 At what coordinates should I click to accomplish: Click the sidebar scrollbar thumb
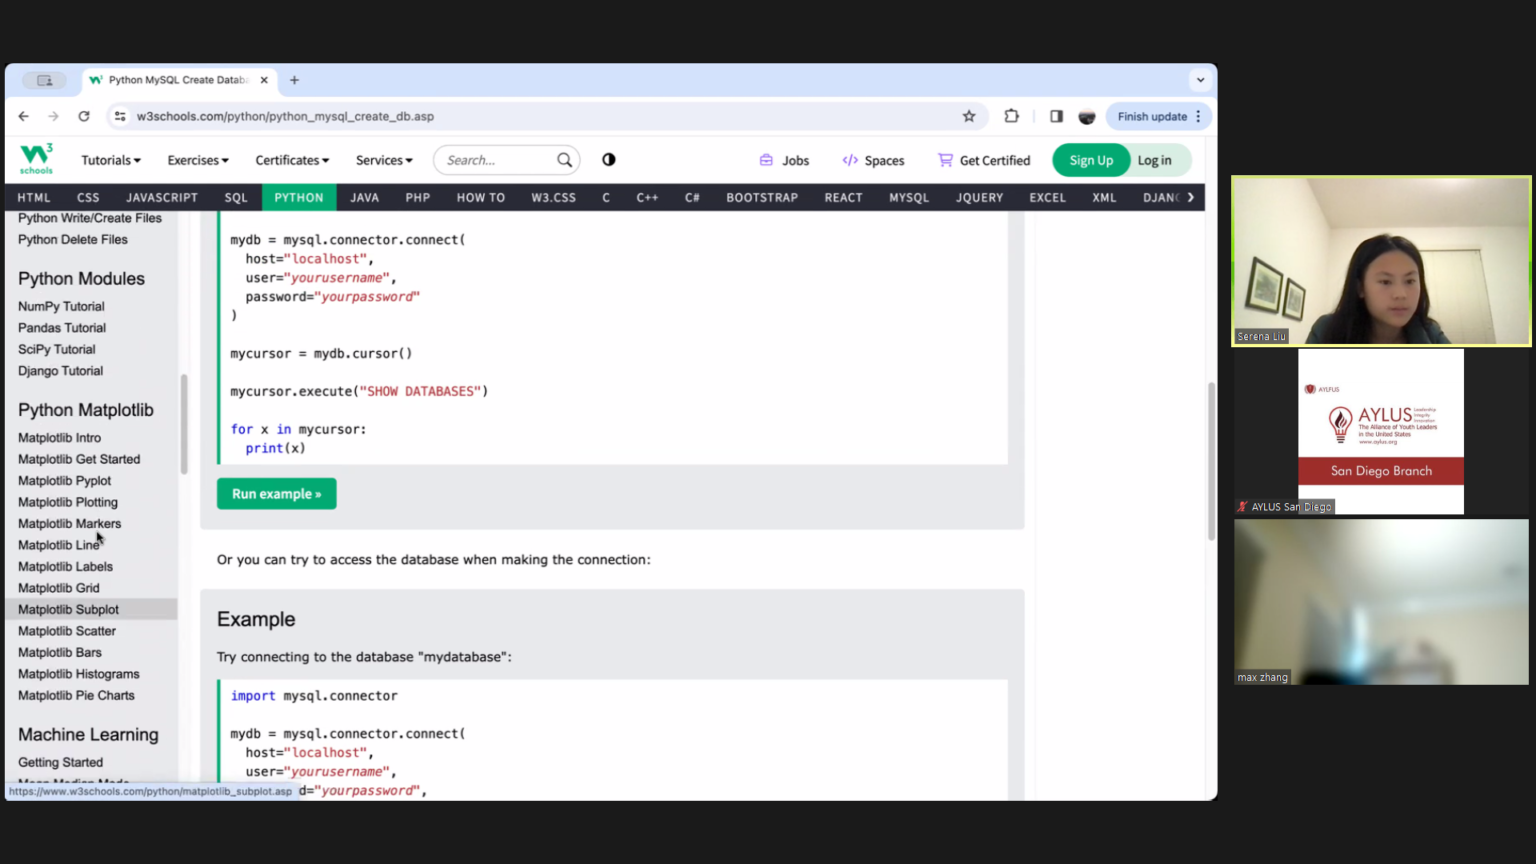click(x=184, y=424)
